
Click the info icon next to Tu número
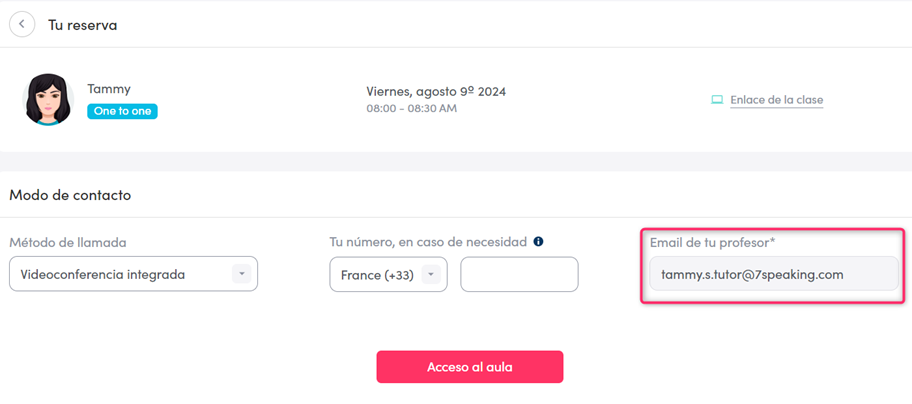coord(538,242)
